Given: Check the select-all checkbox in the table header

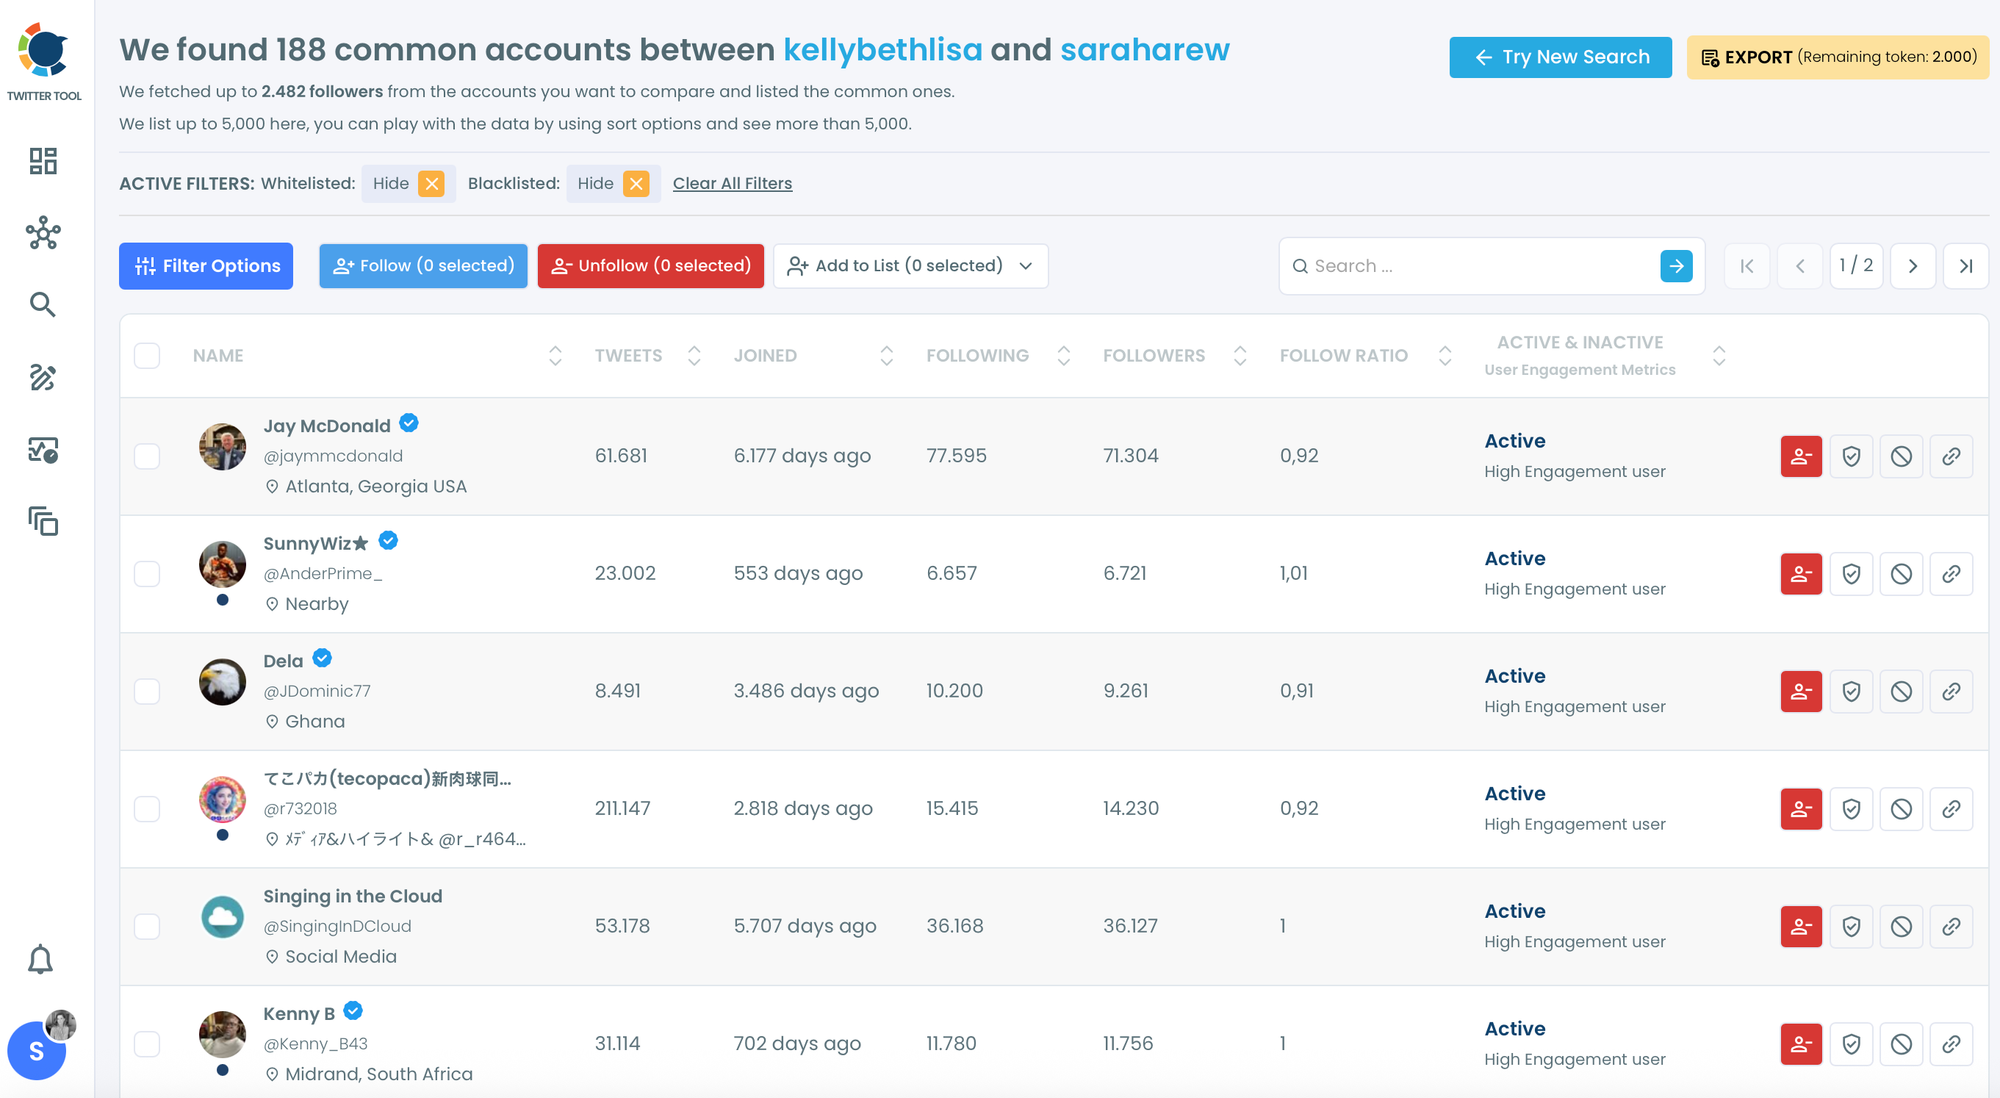Looking at the screenshot, I should coord(147,355).
